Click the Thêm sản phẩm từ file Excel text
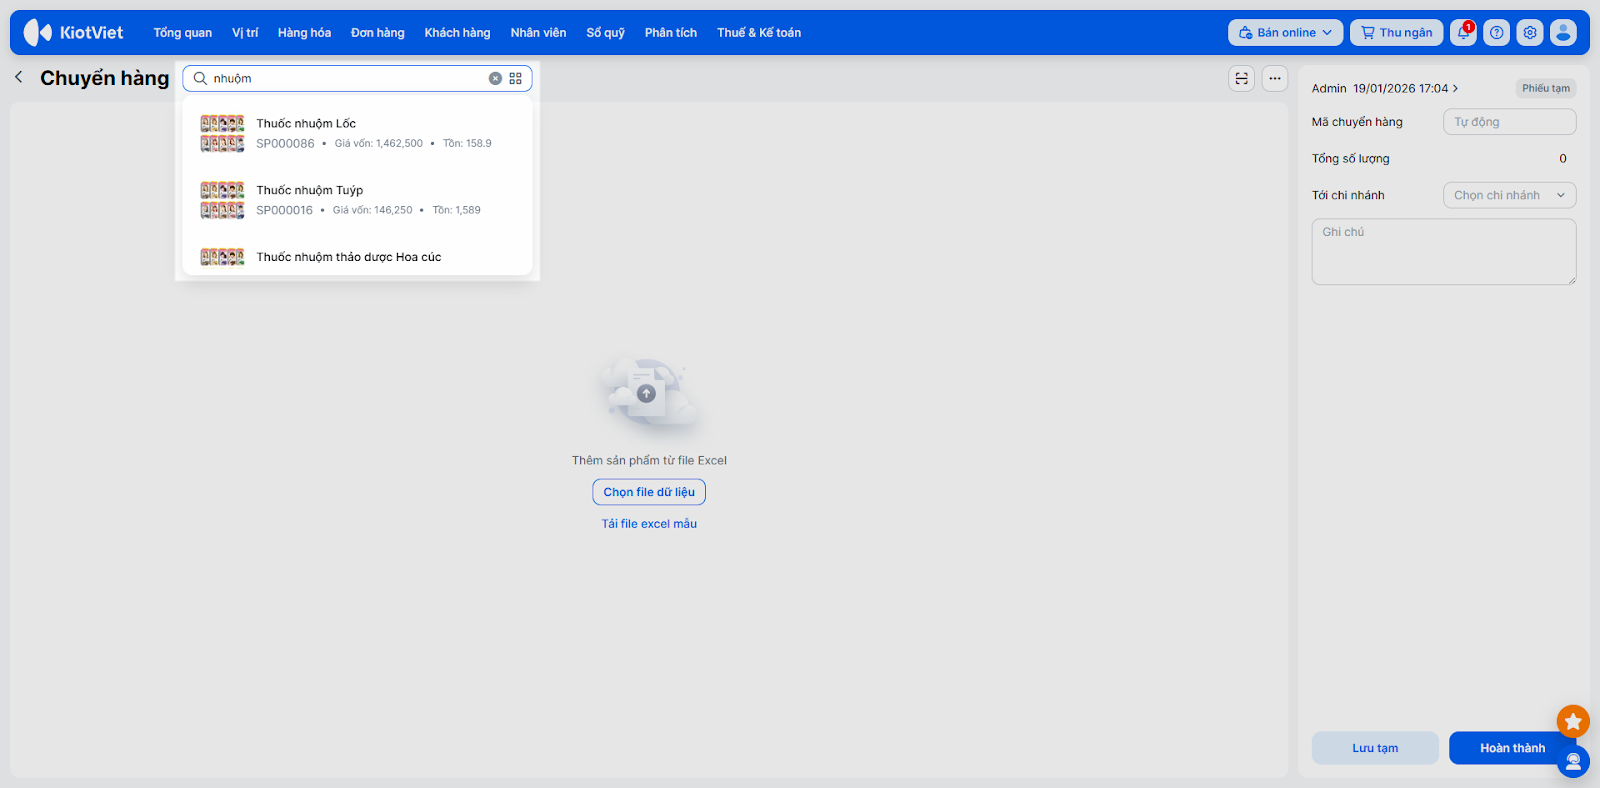Screen dimensions: 1600x788 649,461
